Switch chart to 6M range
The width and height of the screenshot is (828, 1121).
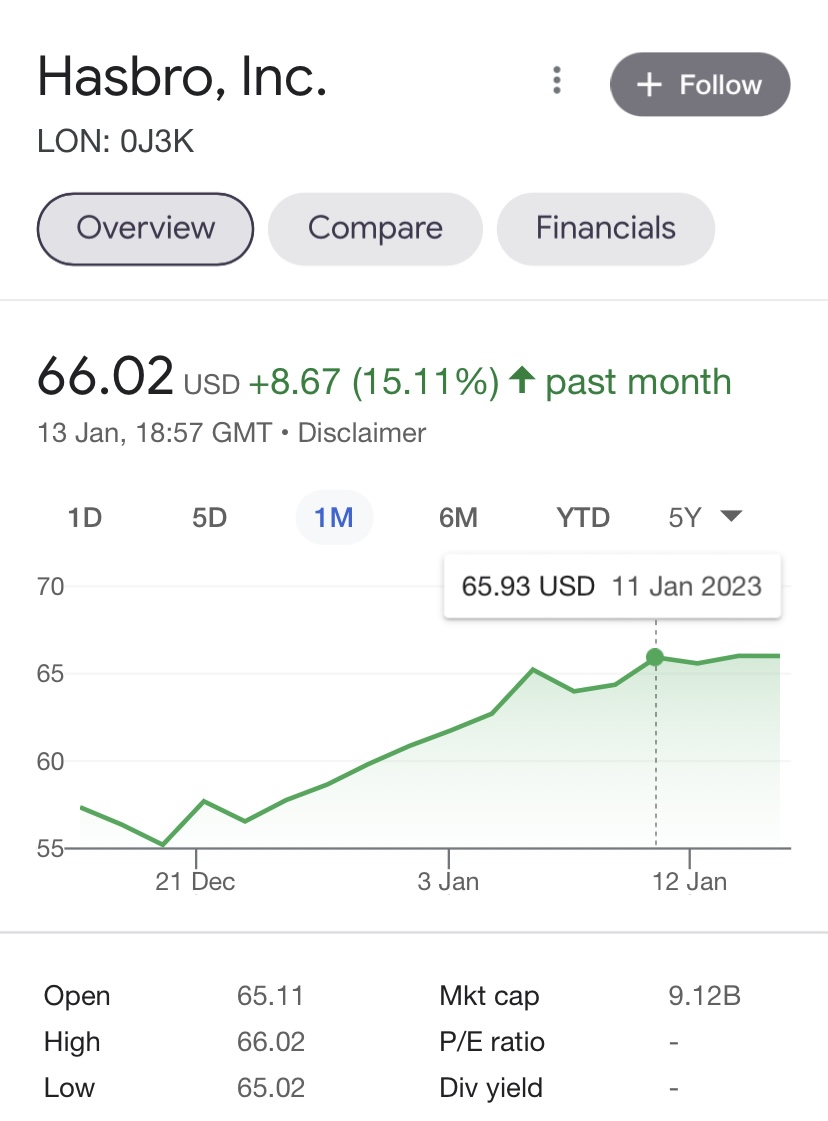[458, 518]
